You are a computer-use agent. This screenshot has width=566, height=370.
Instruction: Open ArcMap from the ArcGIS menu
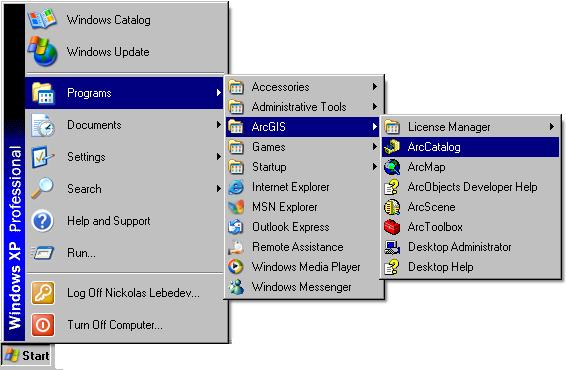coord(470,167)
